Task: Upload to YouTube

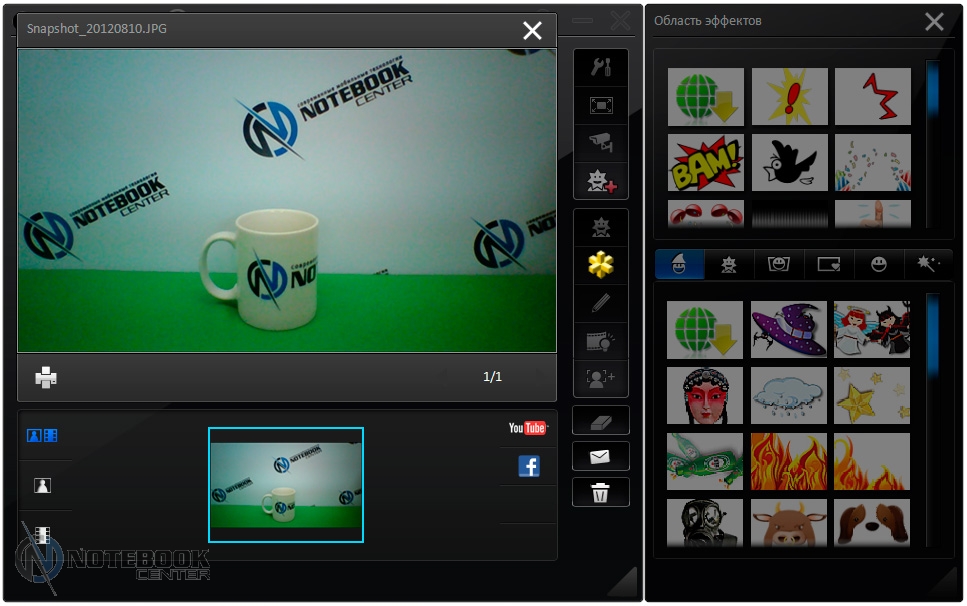Action: 528,428
